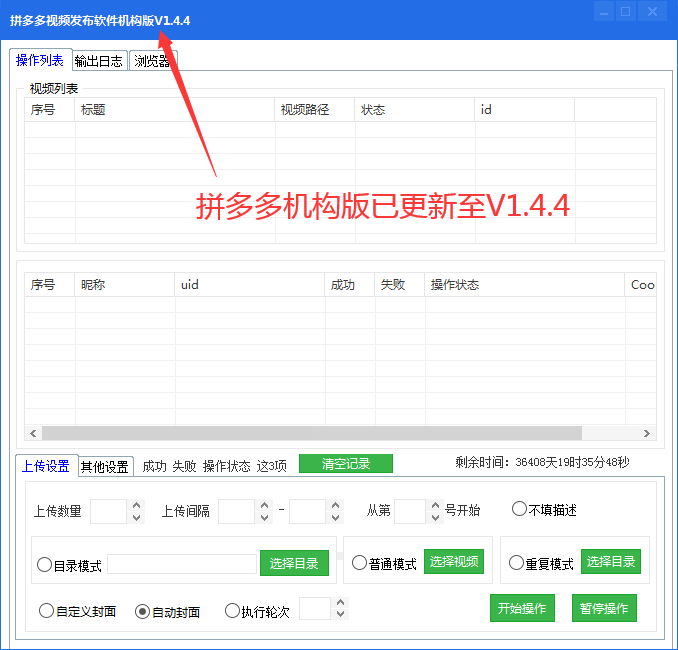The width and height of the screenshot is (678, 650).
Task: Click the 暂停操作 button
Action: [604, 608]
